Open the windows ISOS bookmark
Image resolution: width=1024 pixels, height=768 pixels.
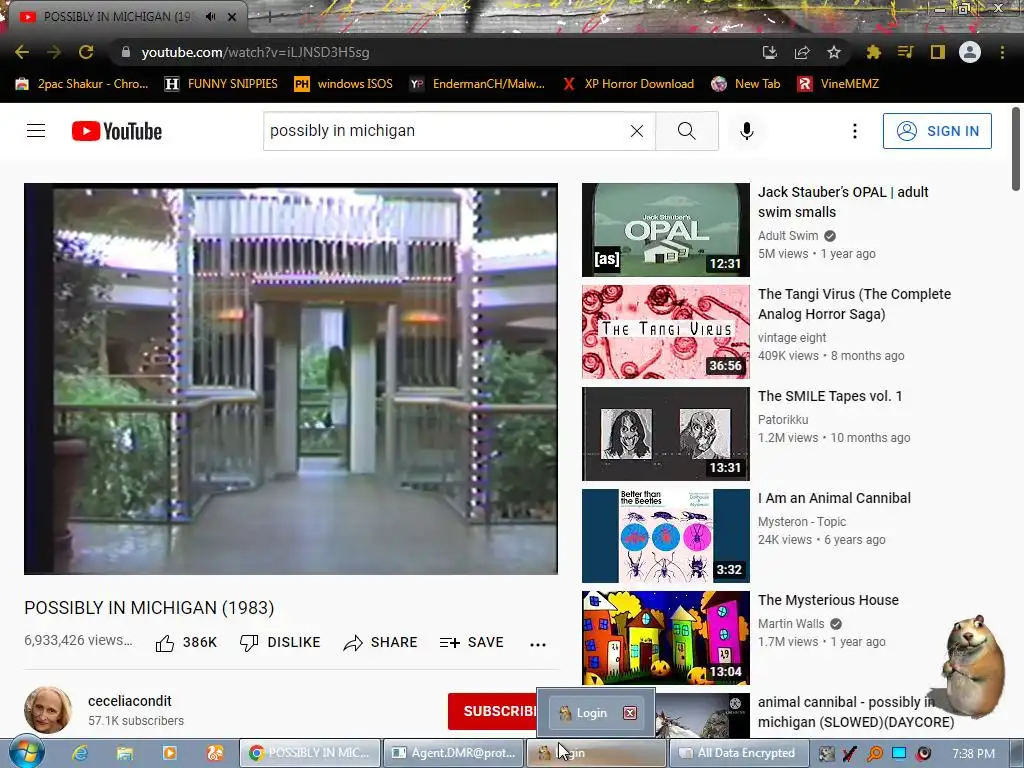[344, 84]
